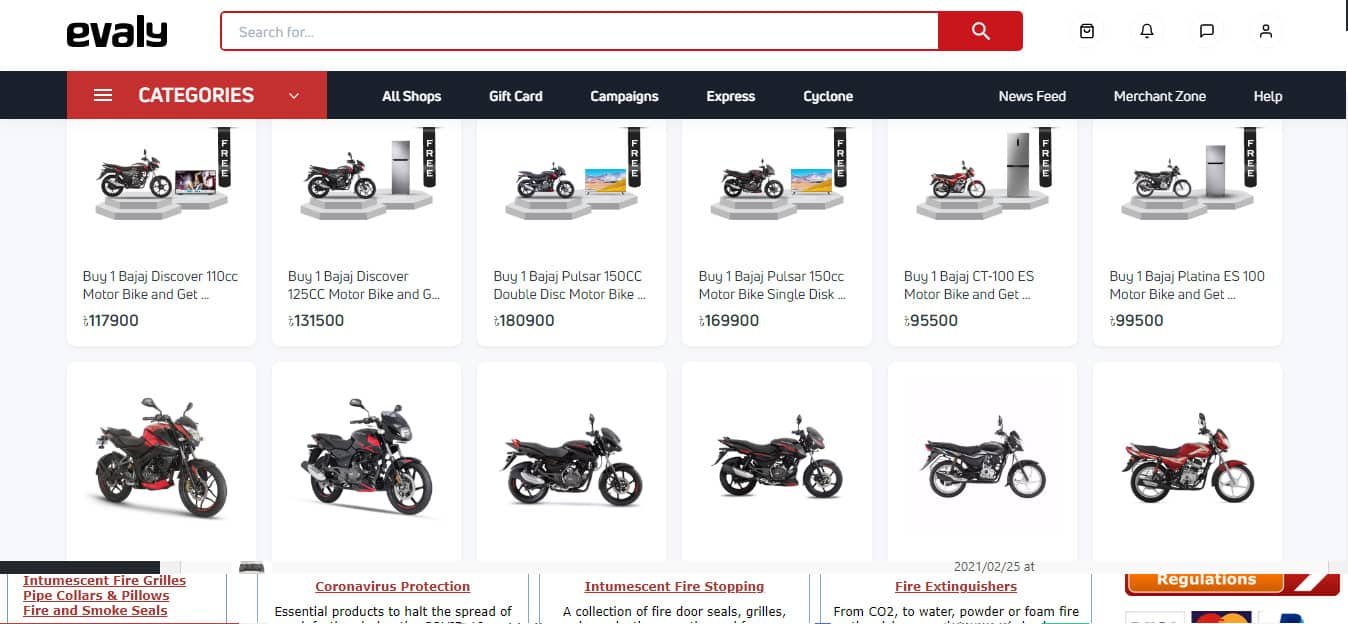The height and width of the screenshot is (624, 1348).
Task: Open the user account profile icon
Action: pyautogui.click(x=1266, y=31)
